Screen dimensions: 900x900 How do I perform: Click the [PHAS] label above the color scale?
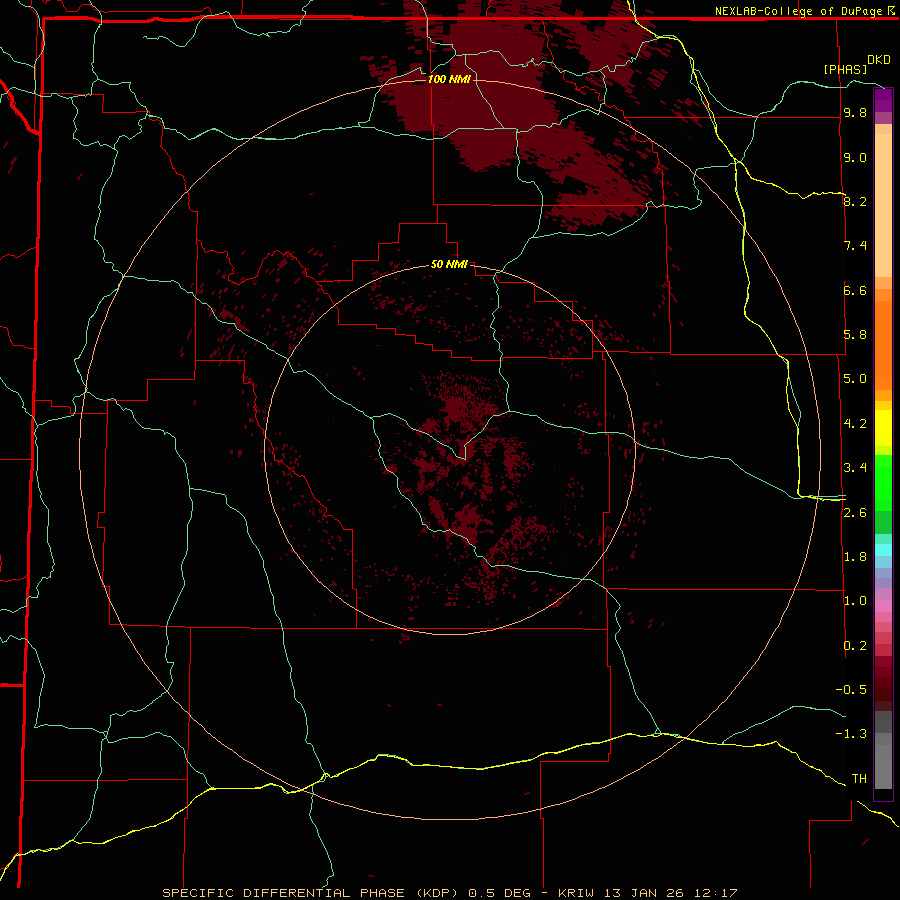pos(845,69)
